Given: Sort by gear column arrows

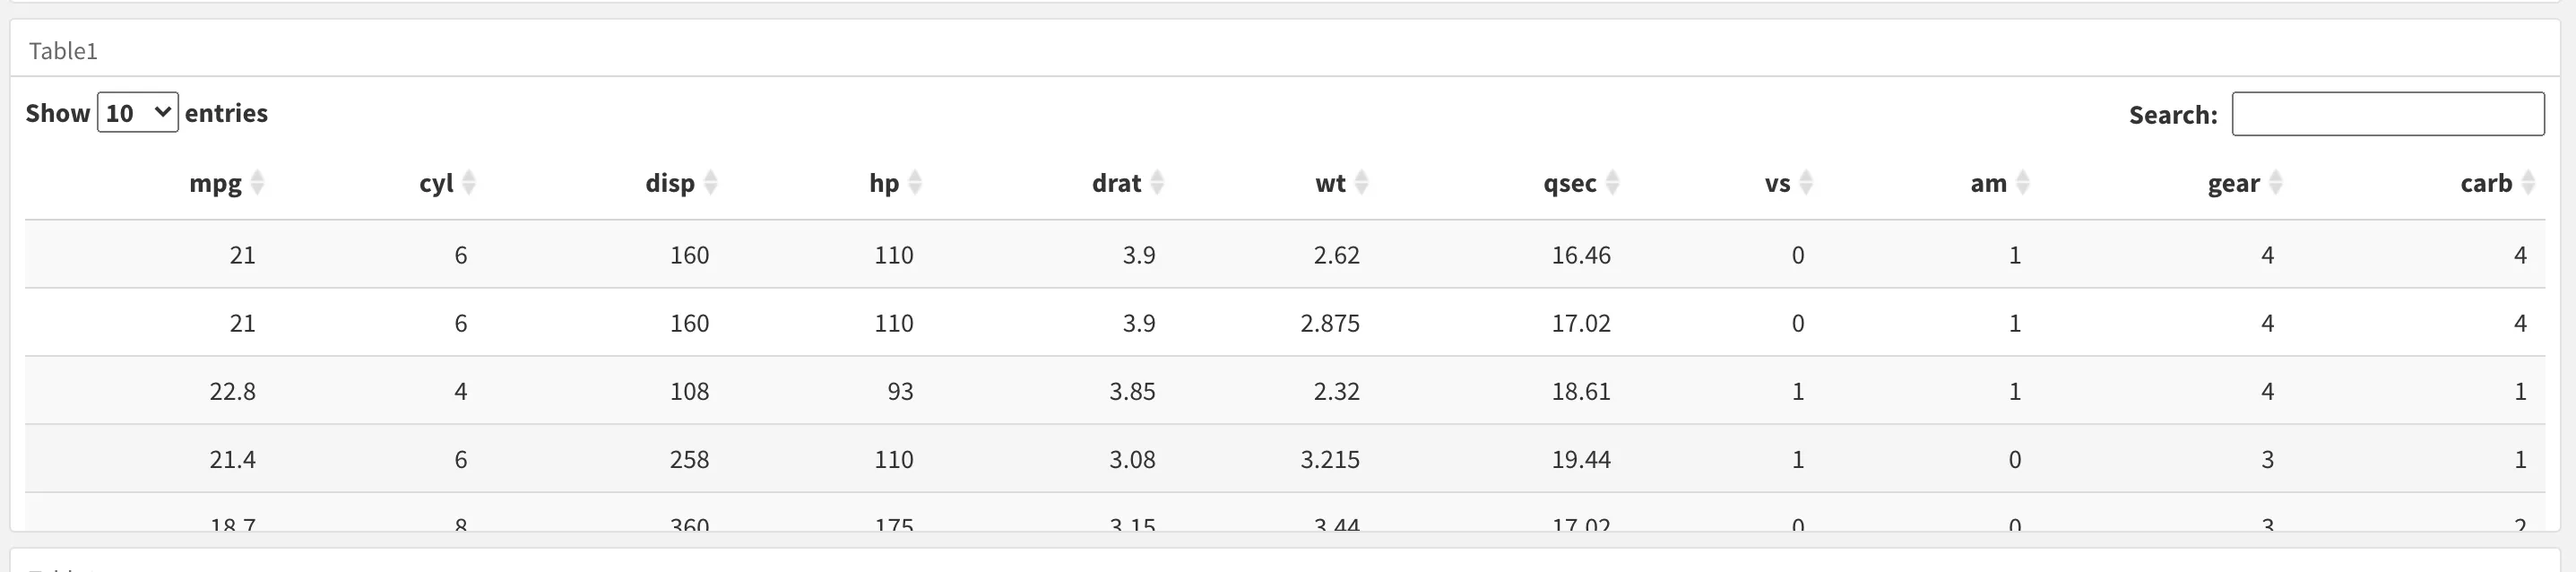Looking at the screenshot, I should click(x=2276, y=183).
